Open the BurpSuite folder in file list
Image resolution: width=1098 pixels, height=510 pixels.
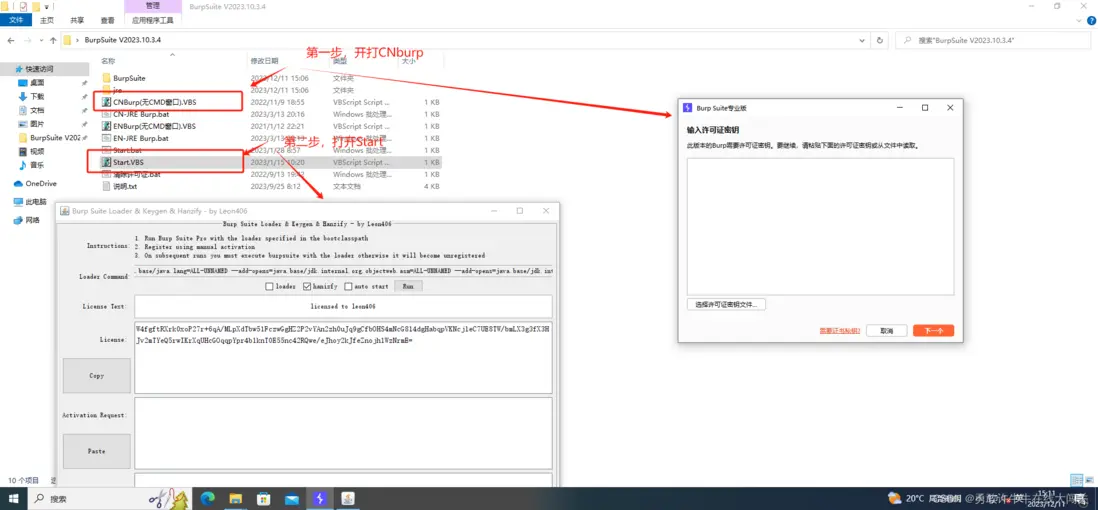click(x=129, y=78)
